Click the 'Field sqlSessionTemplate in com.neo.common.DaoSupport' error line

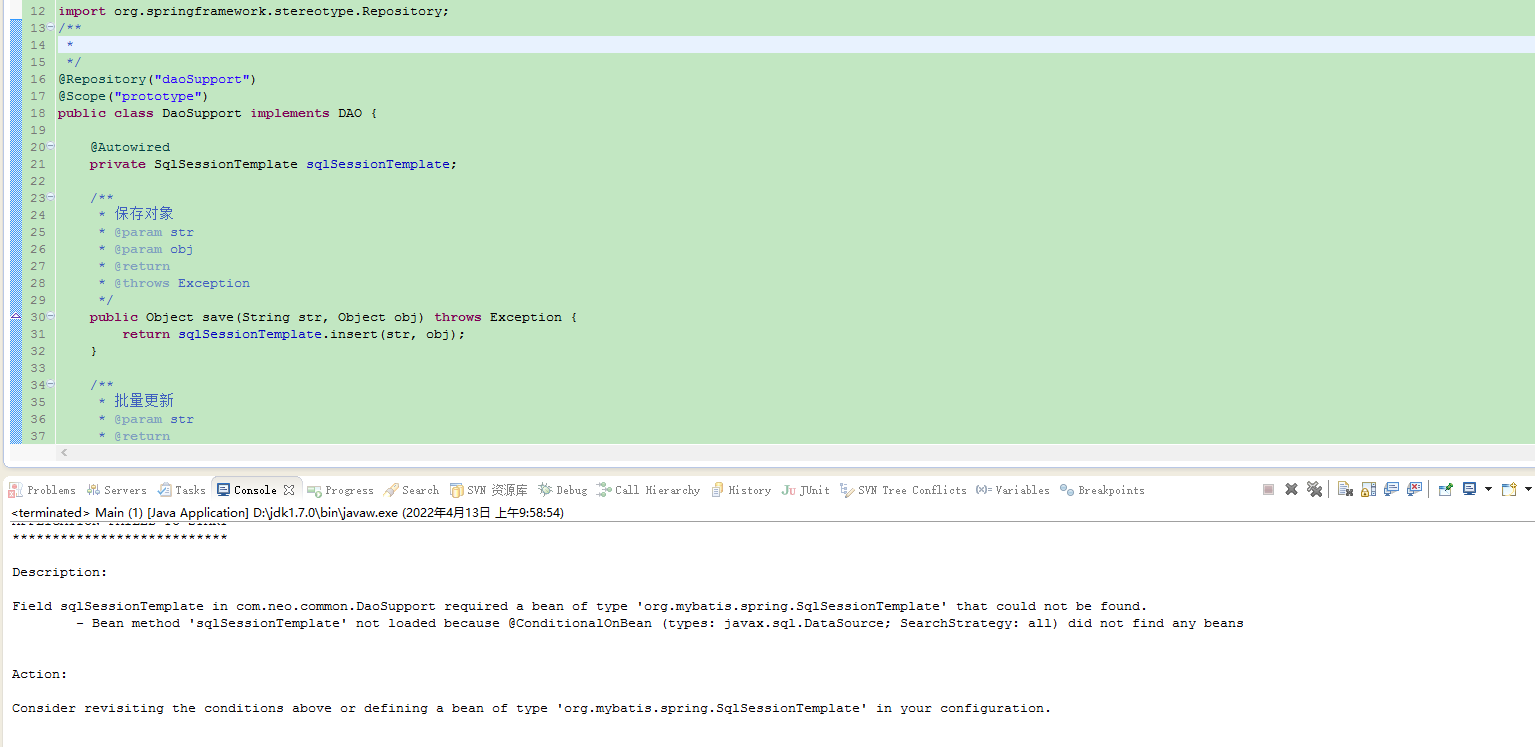pyautogui.click(x=580, y=606)
